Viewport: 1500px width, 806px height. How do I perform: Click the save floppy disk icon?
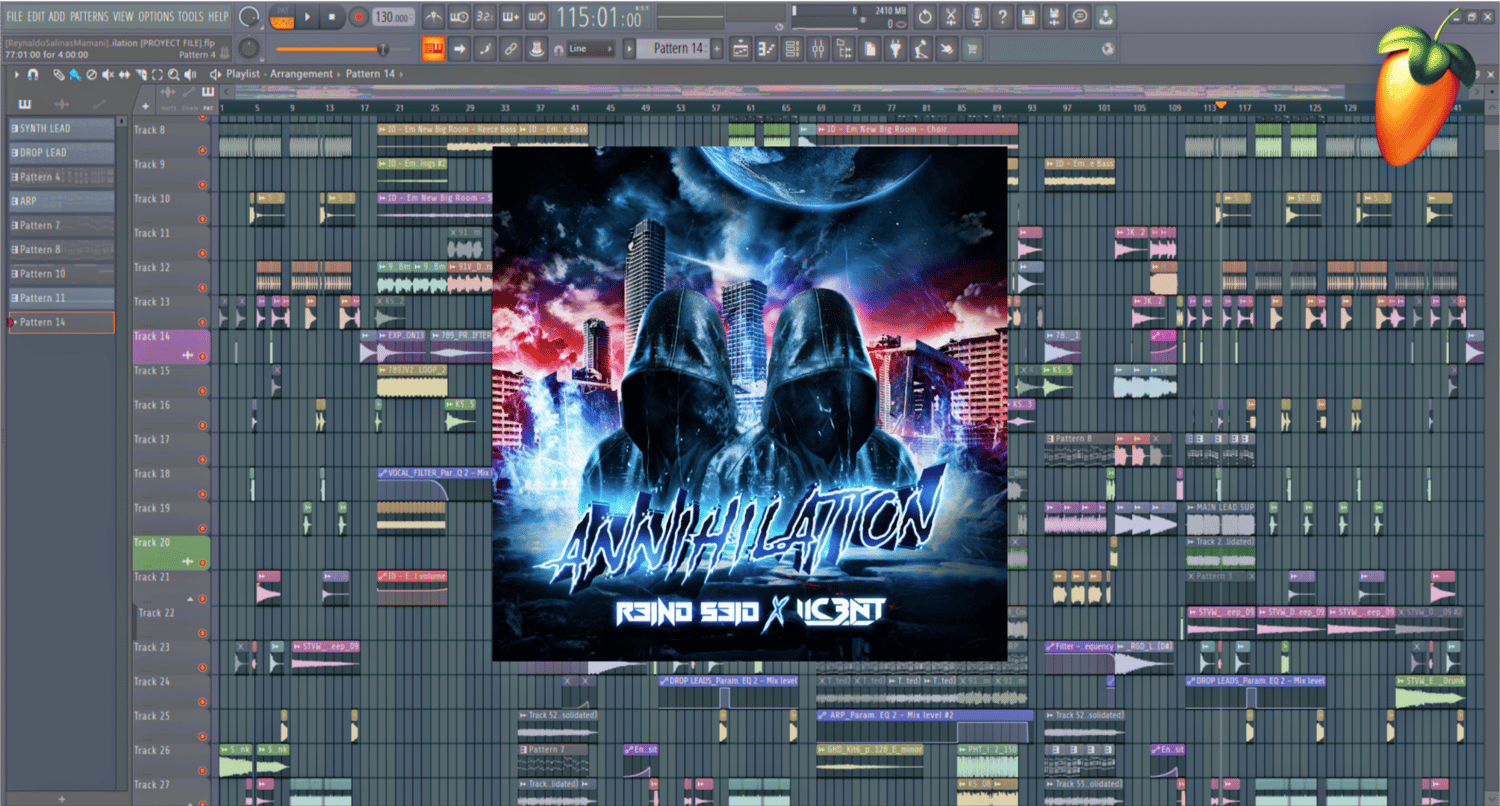pyautogui.click(x=1028, y=17)
